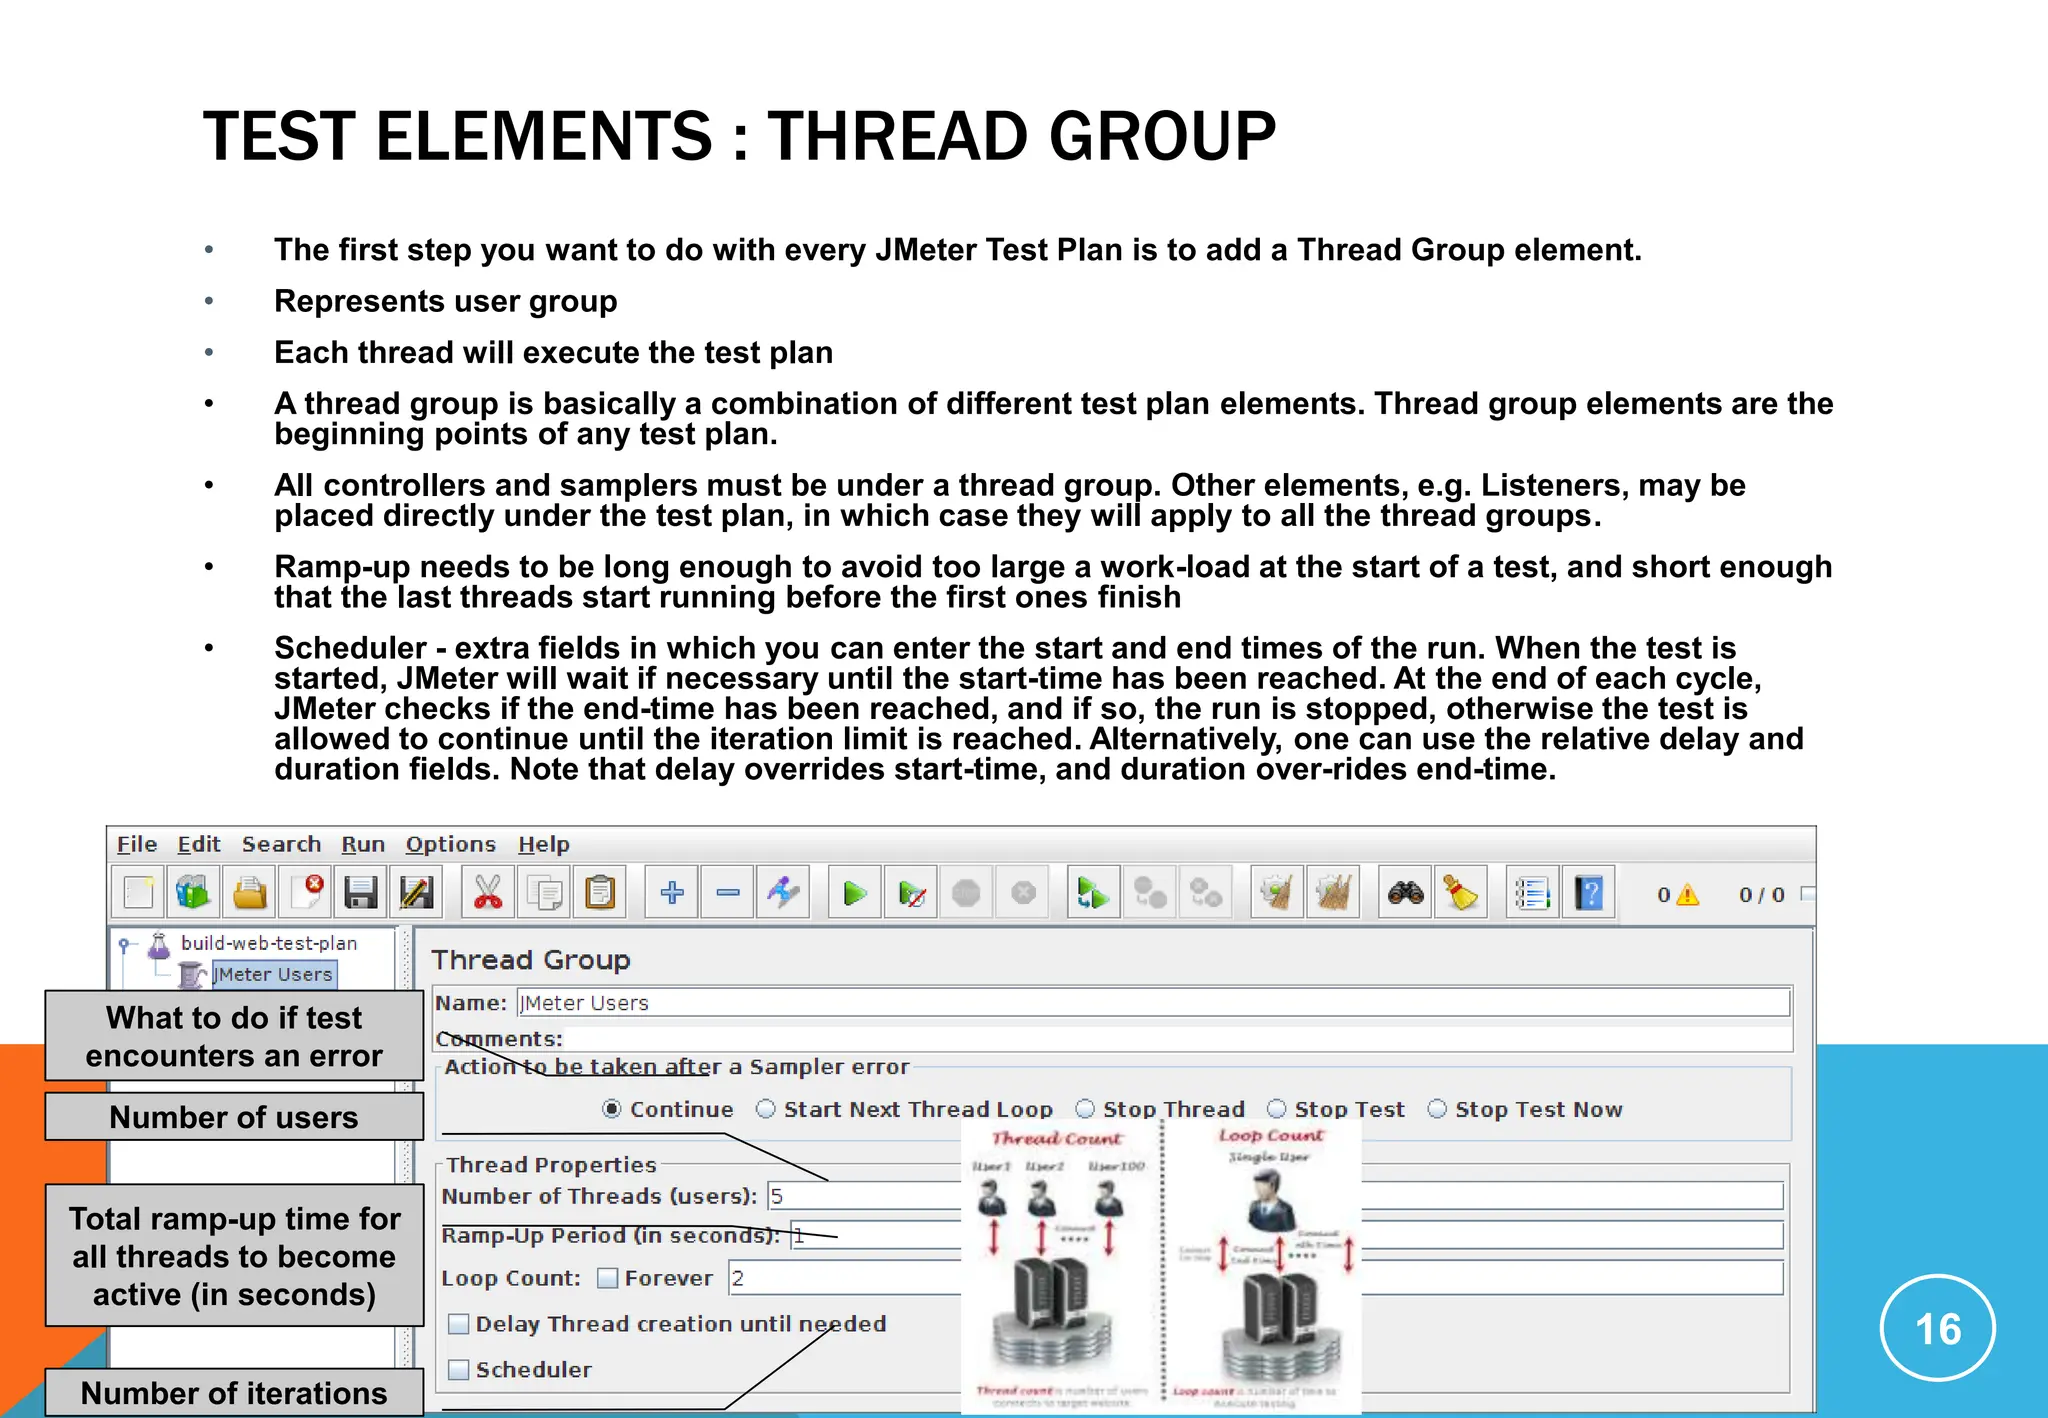Viewport: 2048px width, 1418px height.
Task: Tick Delay Thread creation until needed
Action: tap(459, 1324)
